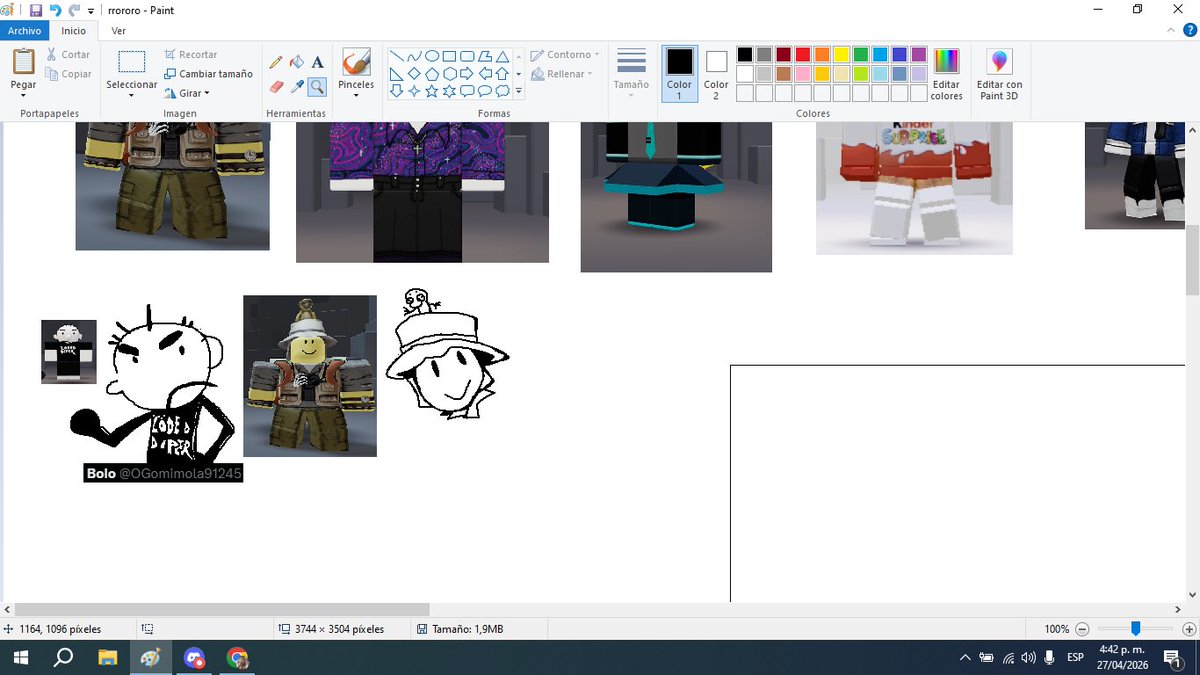
Task: Open the Contorno outline dropdown
Action: tap(565, 55)
